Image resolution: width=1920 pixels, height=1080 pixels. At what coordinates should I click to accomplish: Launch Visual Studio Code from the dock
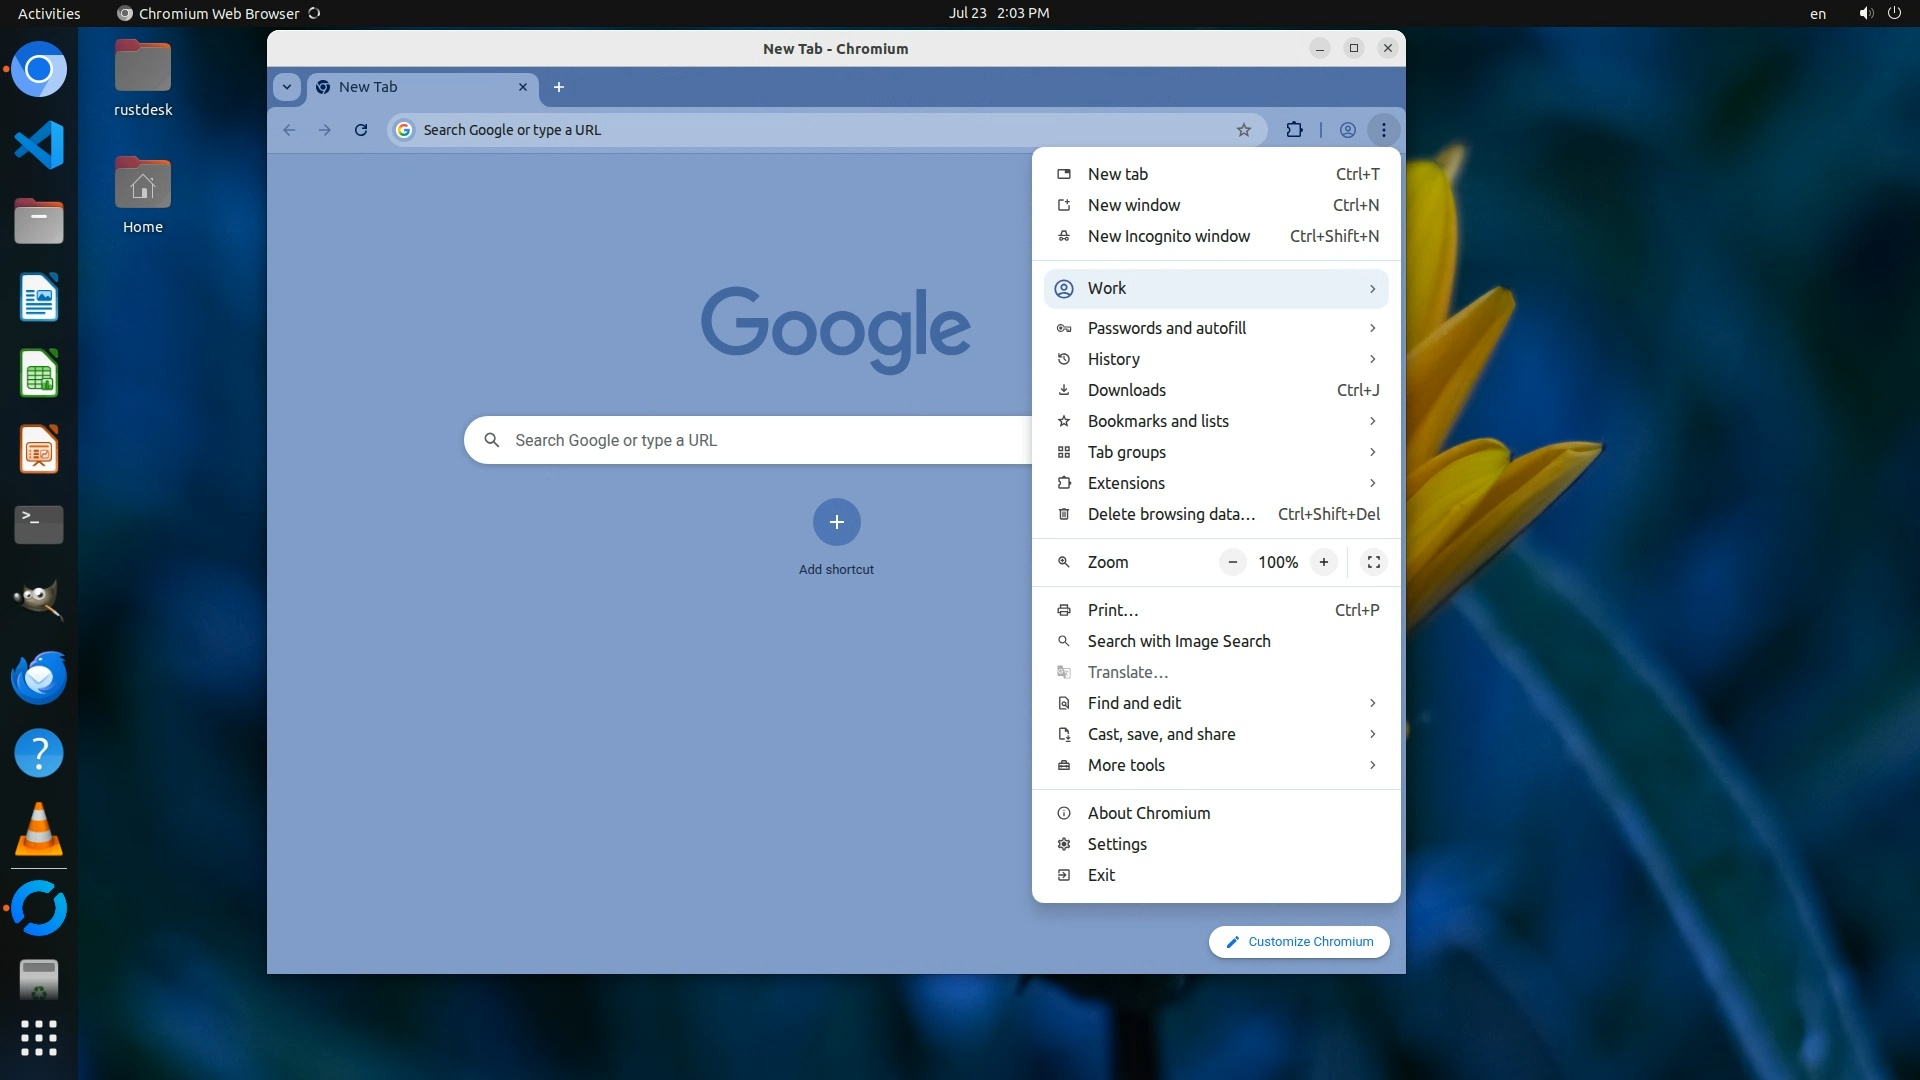tap(39, 146)
